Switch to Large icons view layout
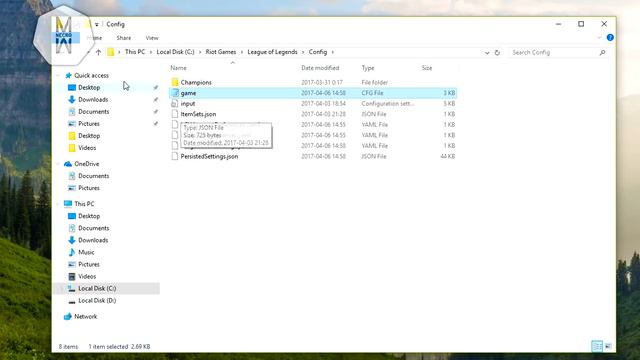The width and height of the screenshot is (640, 360). (x=608, y=346)
